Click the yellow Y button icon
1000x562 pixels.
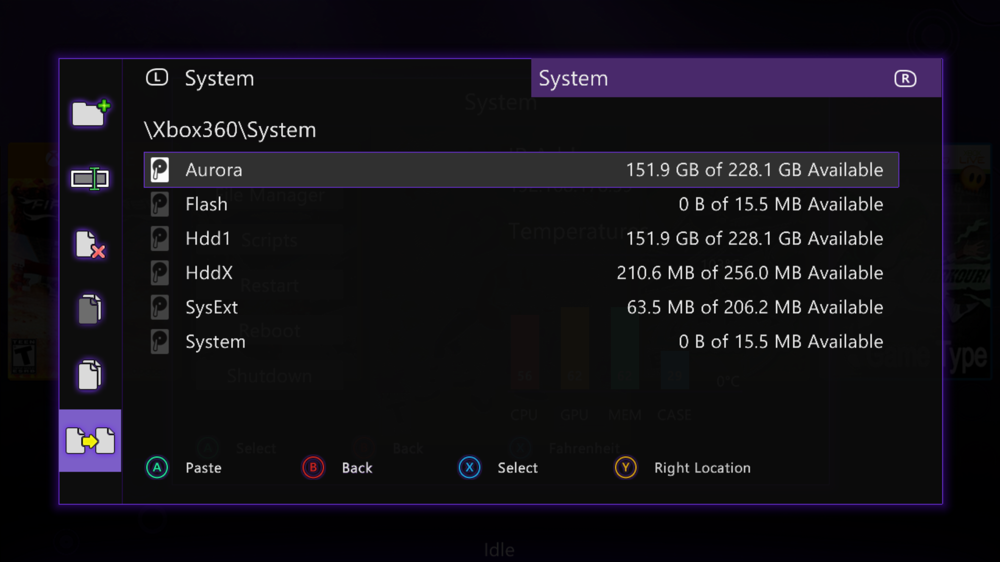click(x=626, y=468)
